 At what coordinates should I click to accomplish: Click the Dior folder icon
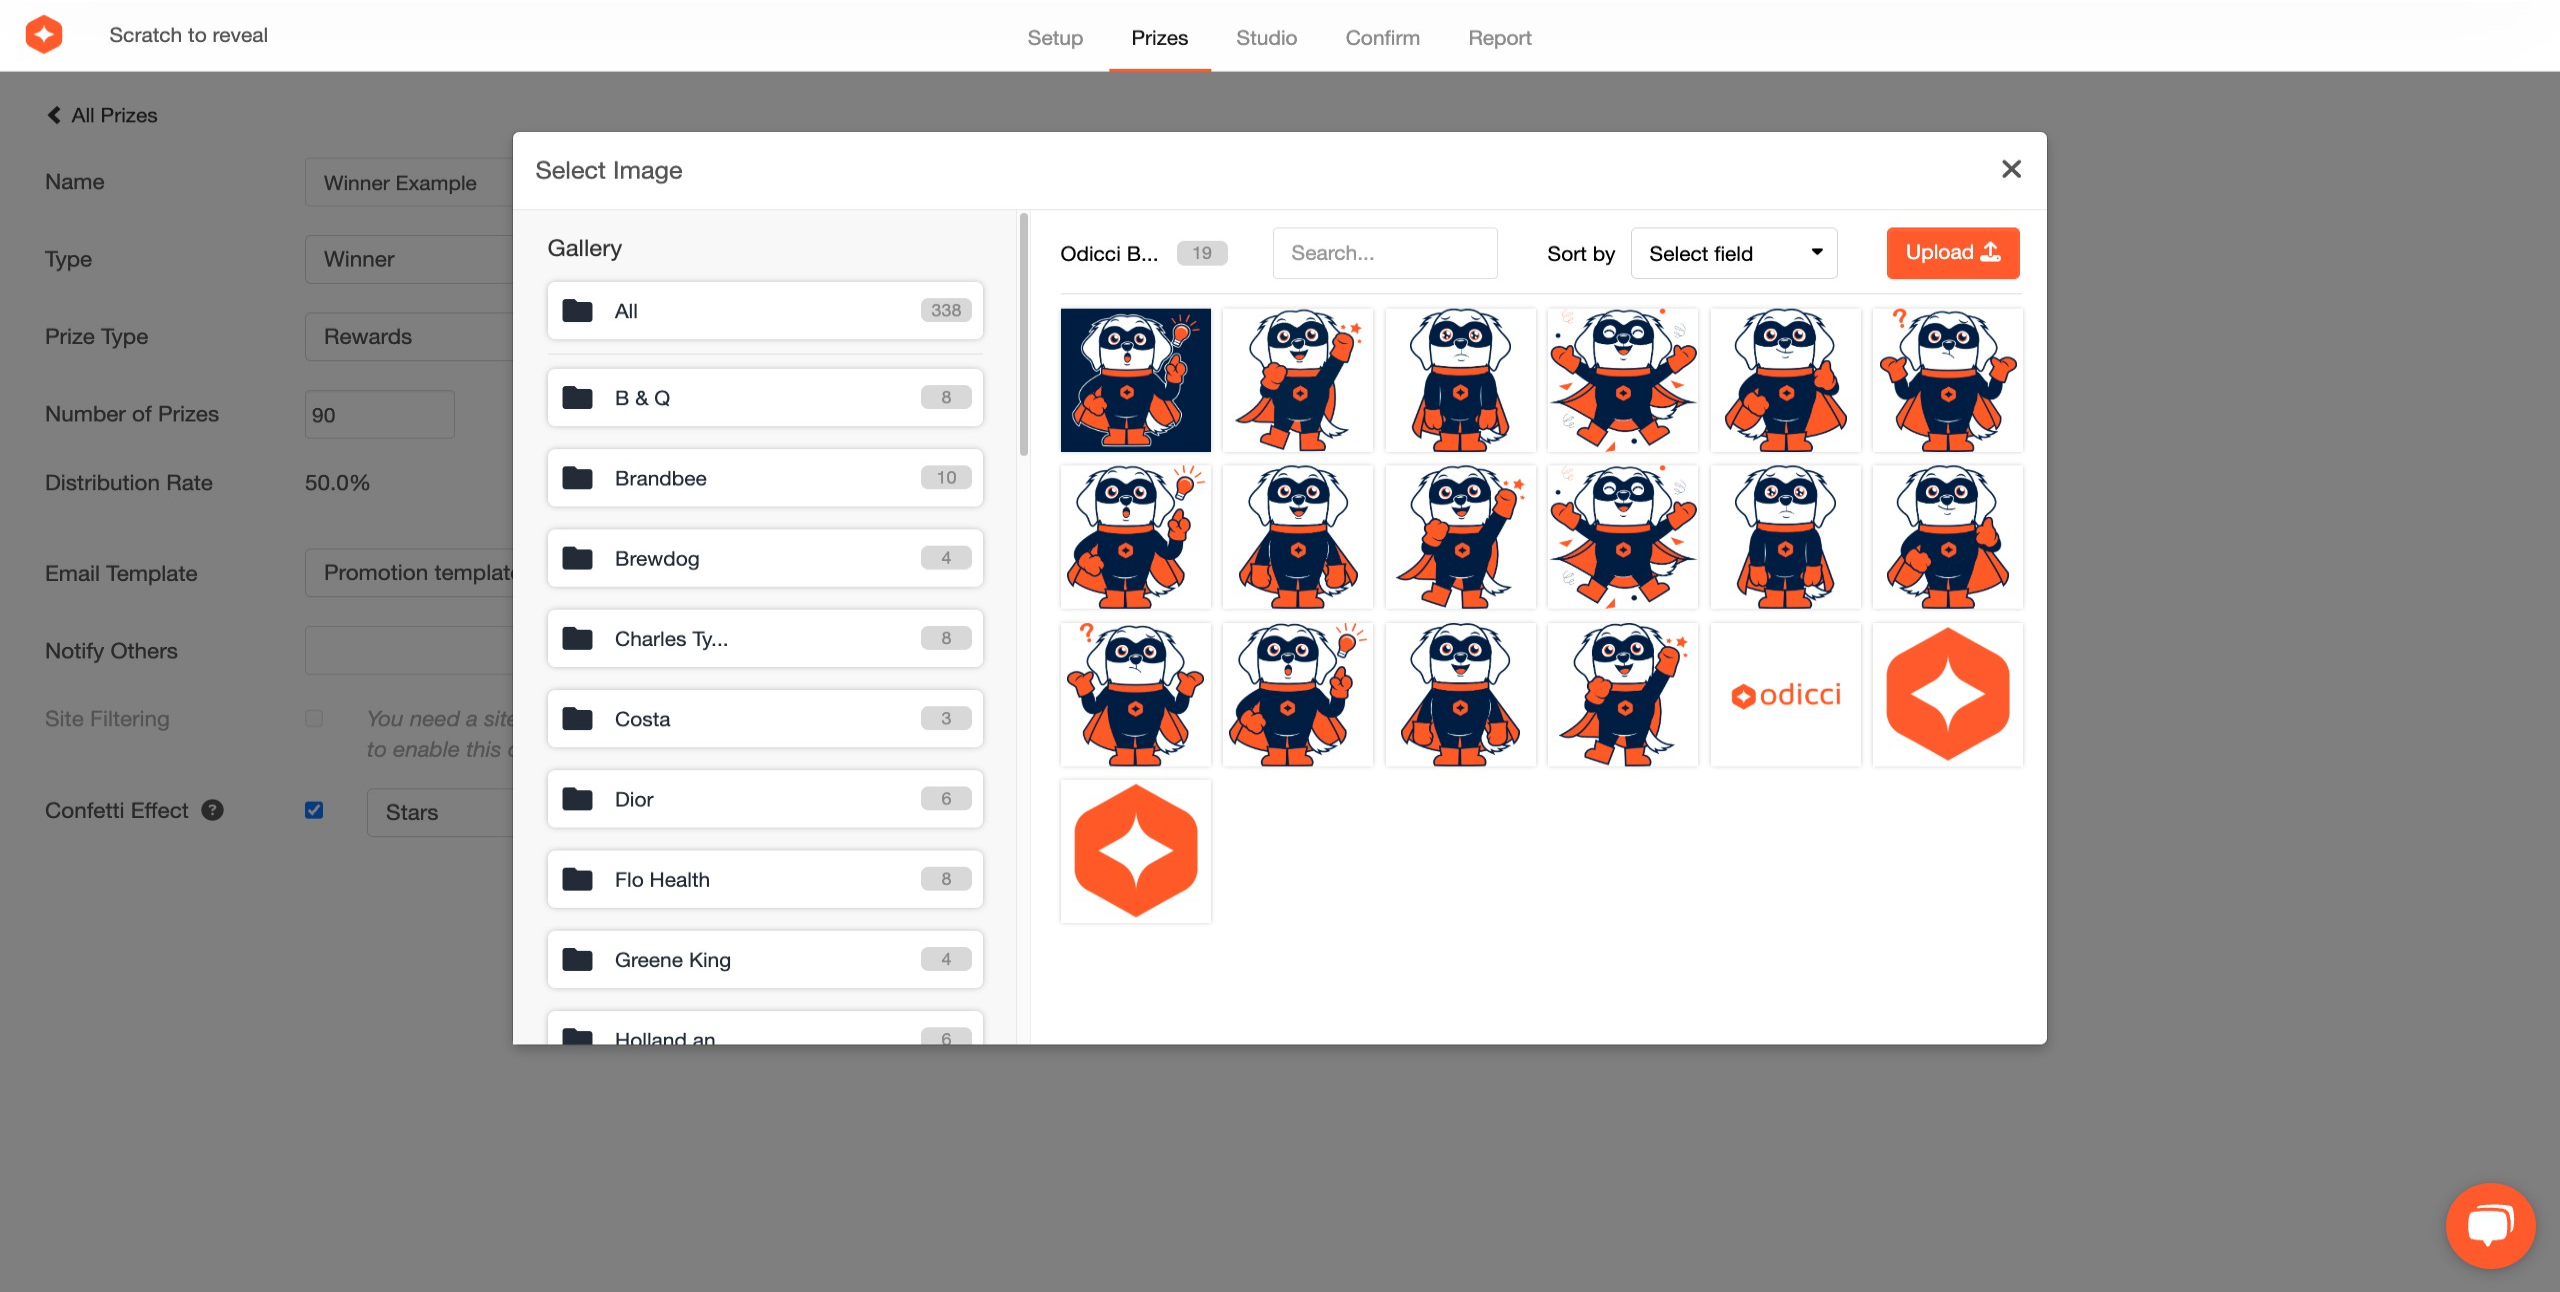tap(577, 798)
